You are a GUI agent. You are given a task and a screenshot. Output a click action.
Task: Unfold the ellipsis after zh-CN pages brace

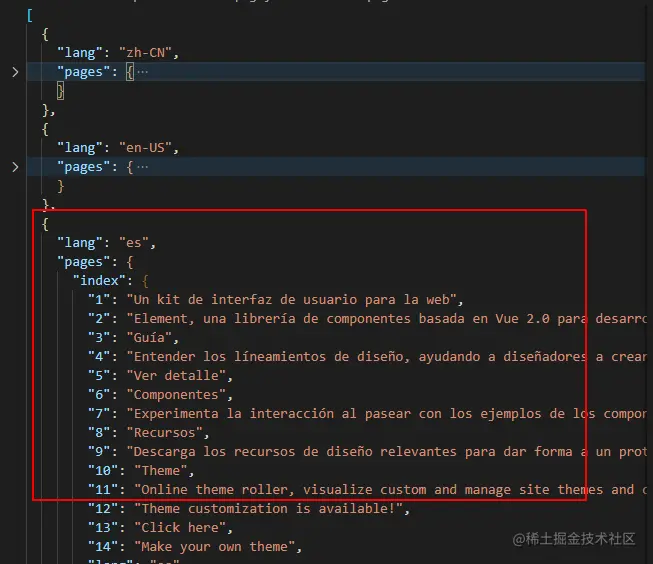pos(142,72)
